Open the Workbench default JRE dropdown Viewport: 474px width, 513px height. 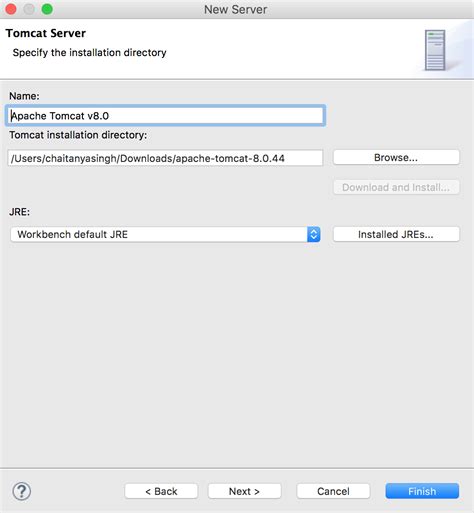tap(165, 234)
